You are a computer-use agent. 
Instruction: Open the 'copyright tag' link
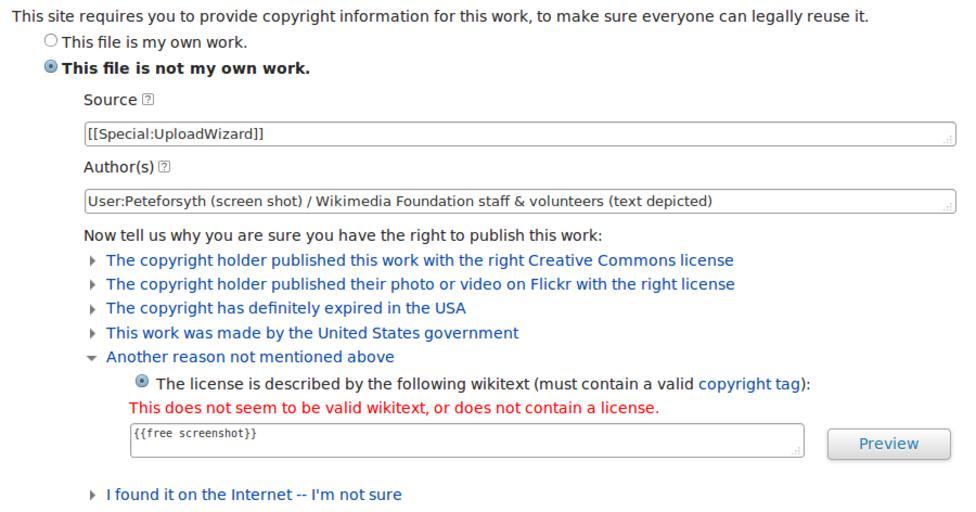click(750, 384)
